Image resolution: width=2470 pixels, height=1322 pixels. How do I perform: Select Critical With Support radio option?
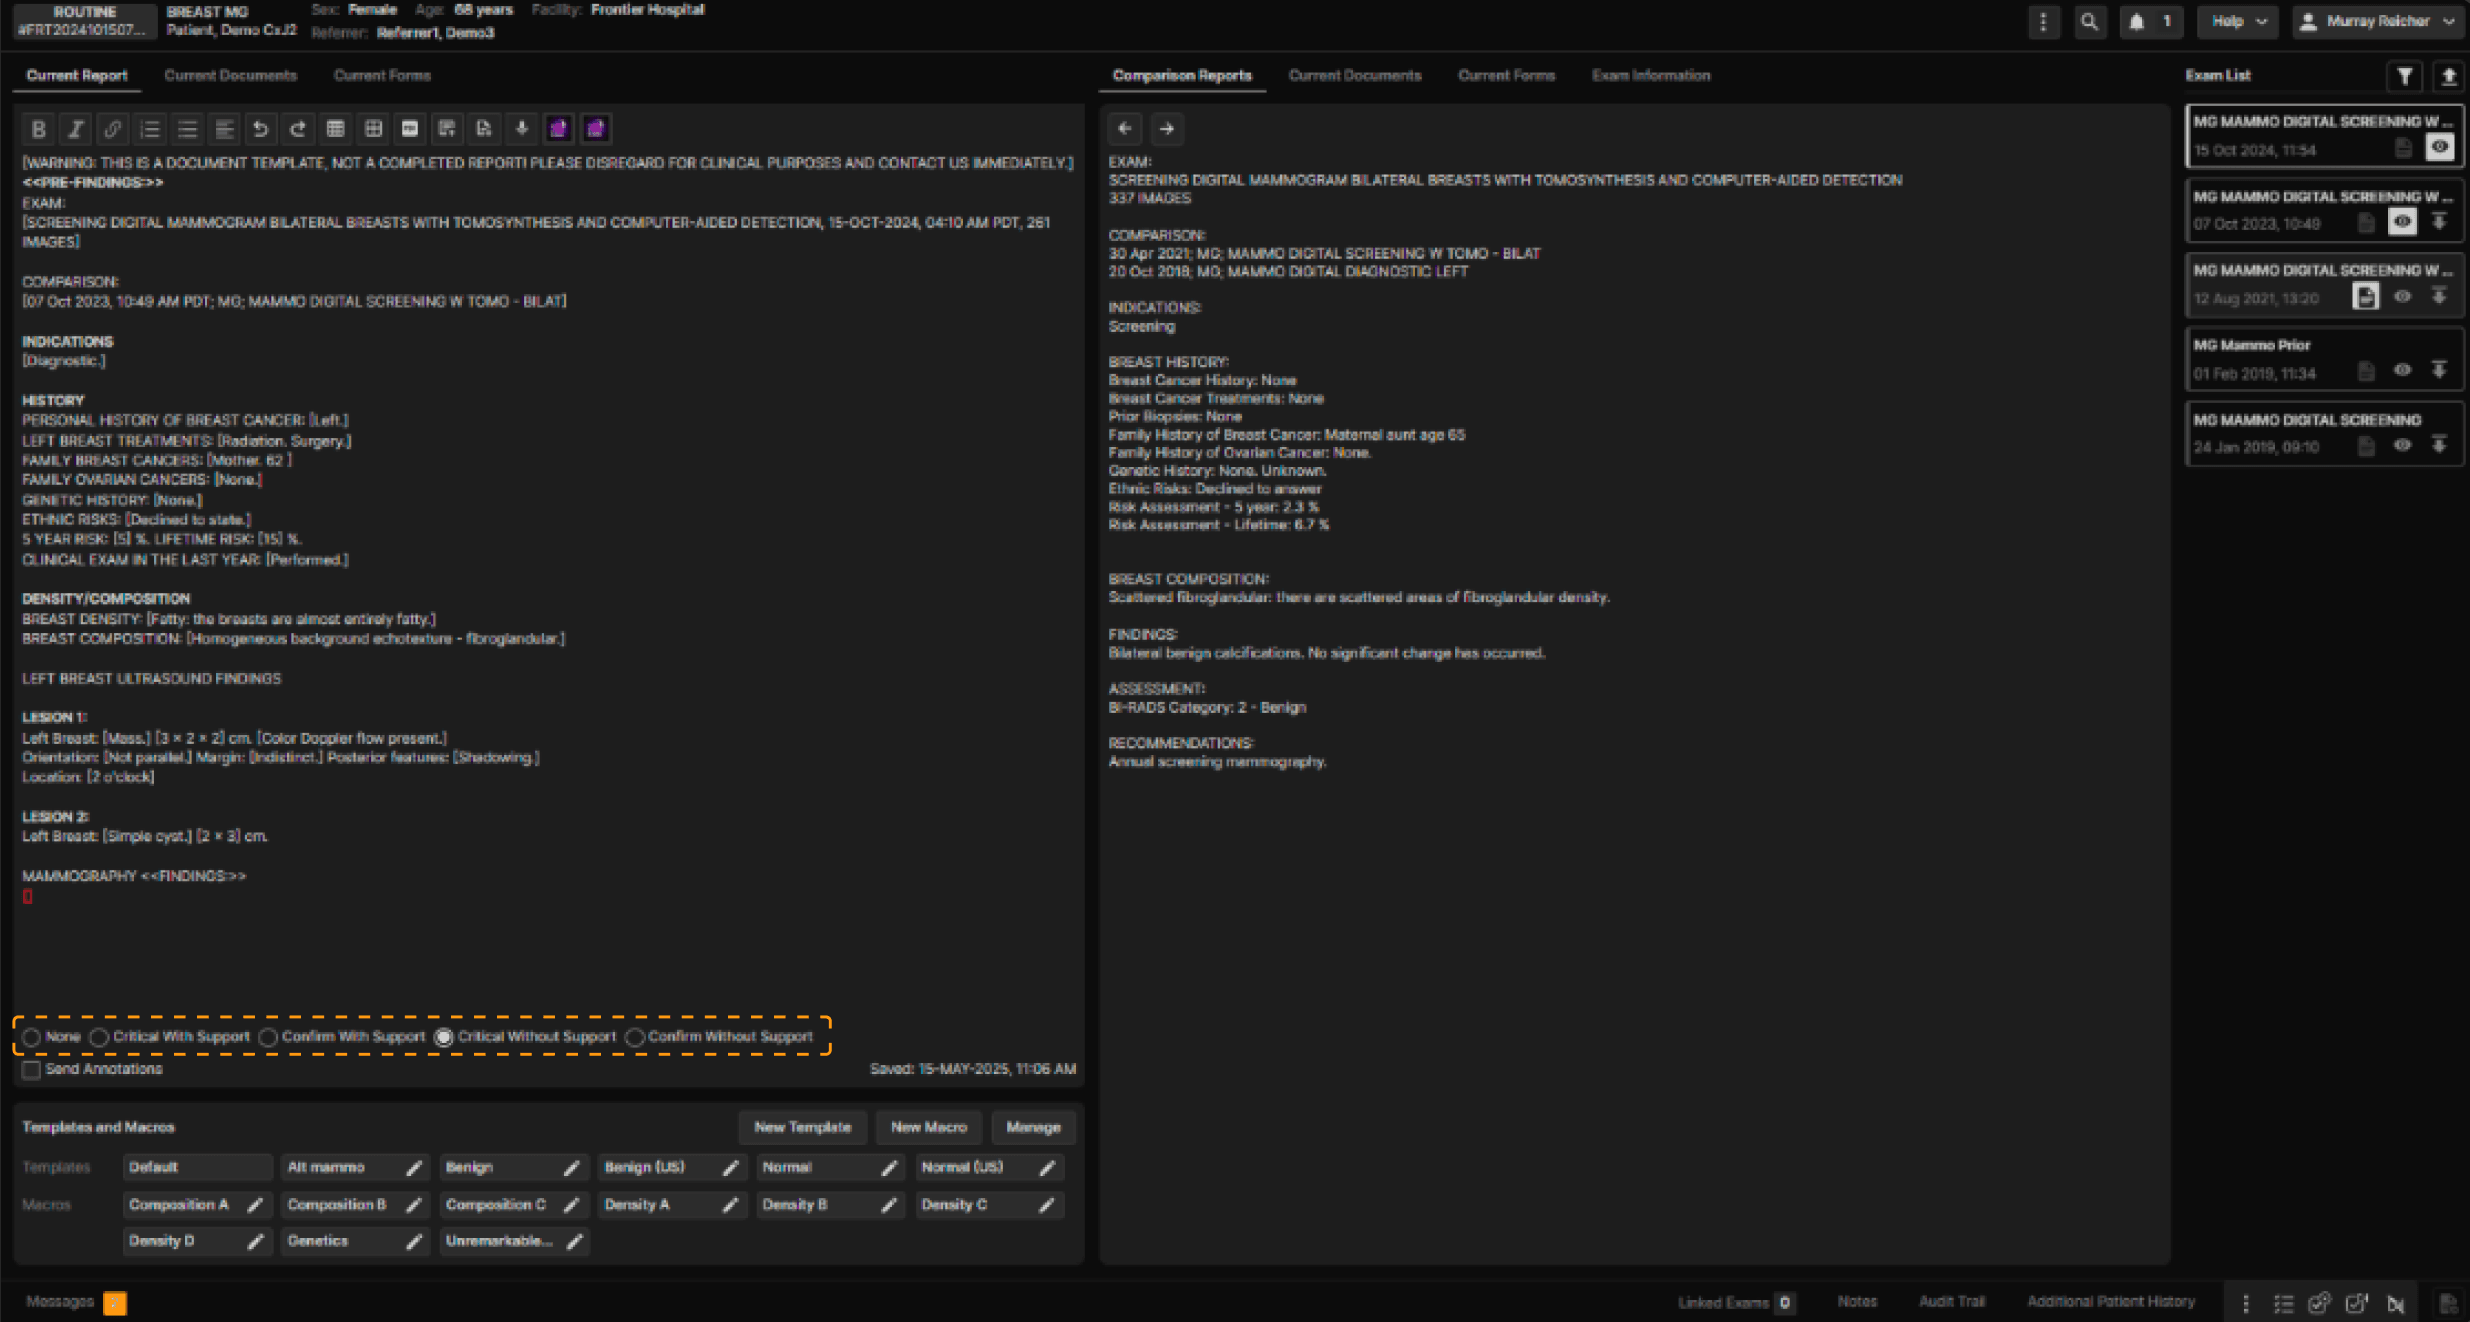(x=99, y=1037)
